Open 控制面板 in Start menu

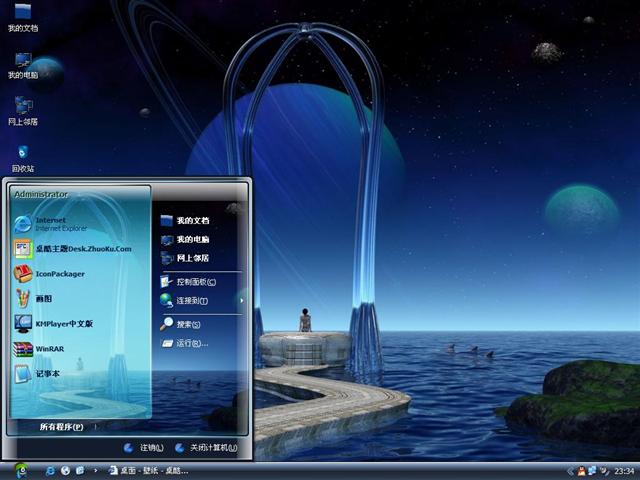click(x=194, y=282)
